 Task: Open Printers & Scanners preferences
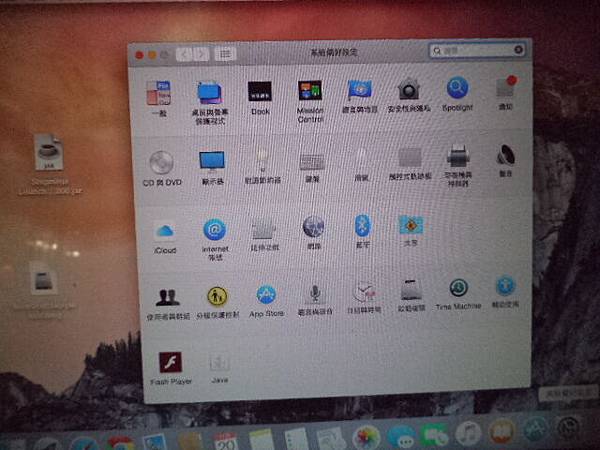[458, 156]
